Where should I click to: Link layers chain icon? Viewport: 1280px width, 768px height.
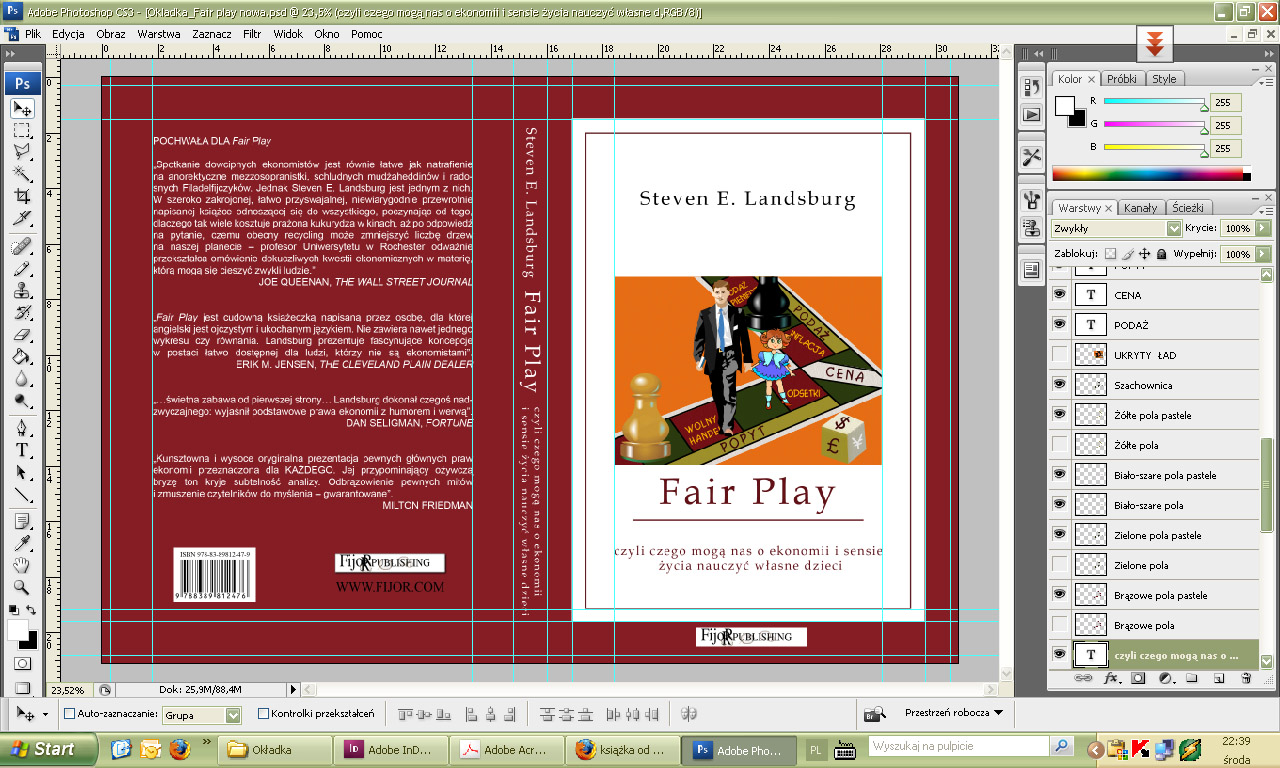coord(1083,678)
